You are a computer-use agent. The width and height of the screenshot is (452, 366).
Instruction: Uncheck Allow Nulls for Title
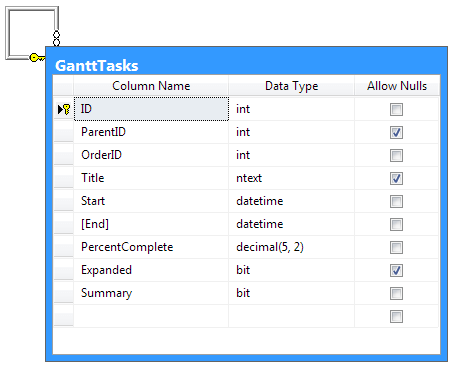396,178
